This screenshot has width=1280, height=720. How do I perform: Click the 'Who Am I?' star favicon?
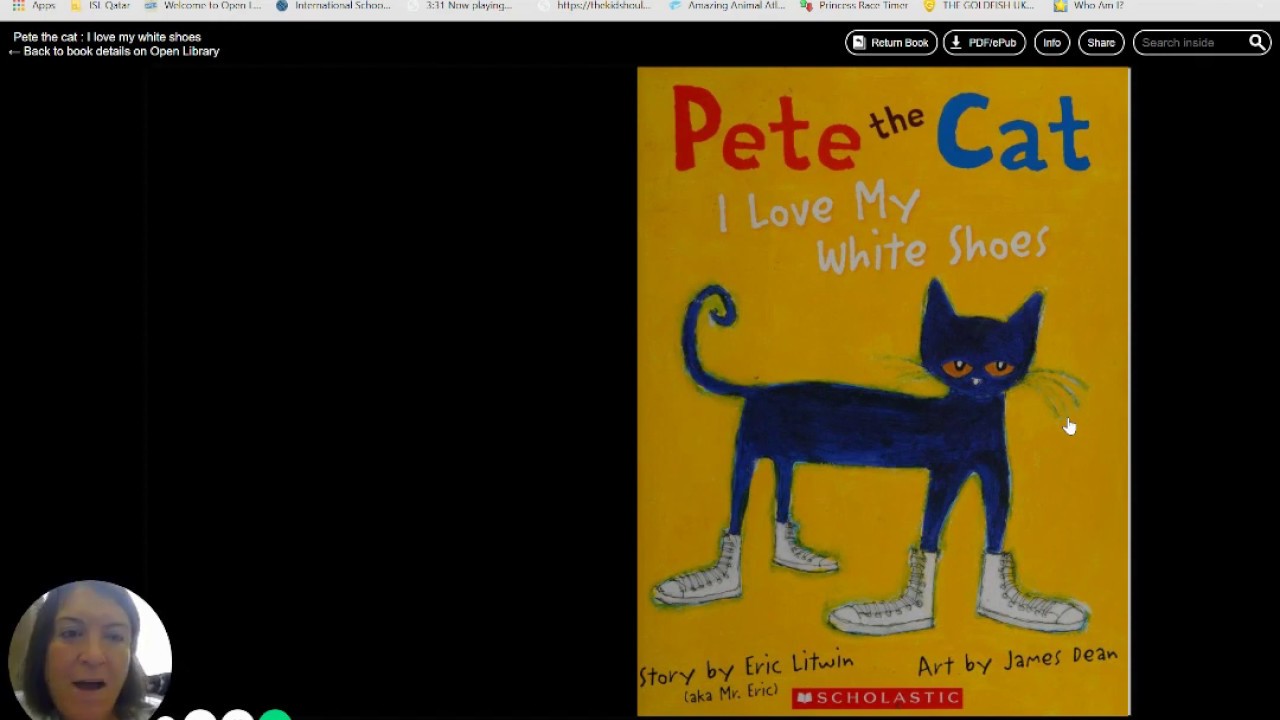coord(1060,5)
